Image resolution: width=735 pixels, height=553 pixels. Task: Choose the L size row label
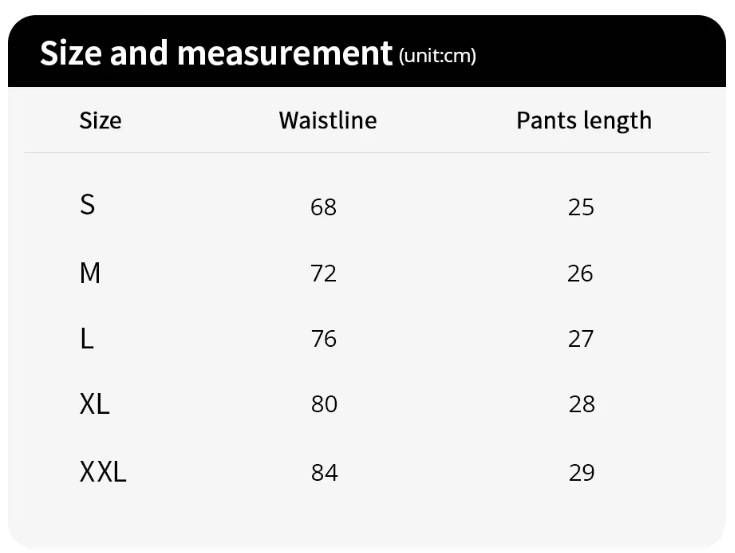point(87,339)
